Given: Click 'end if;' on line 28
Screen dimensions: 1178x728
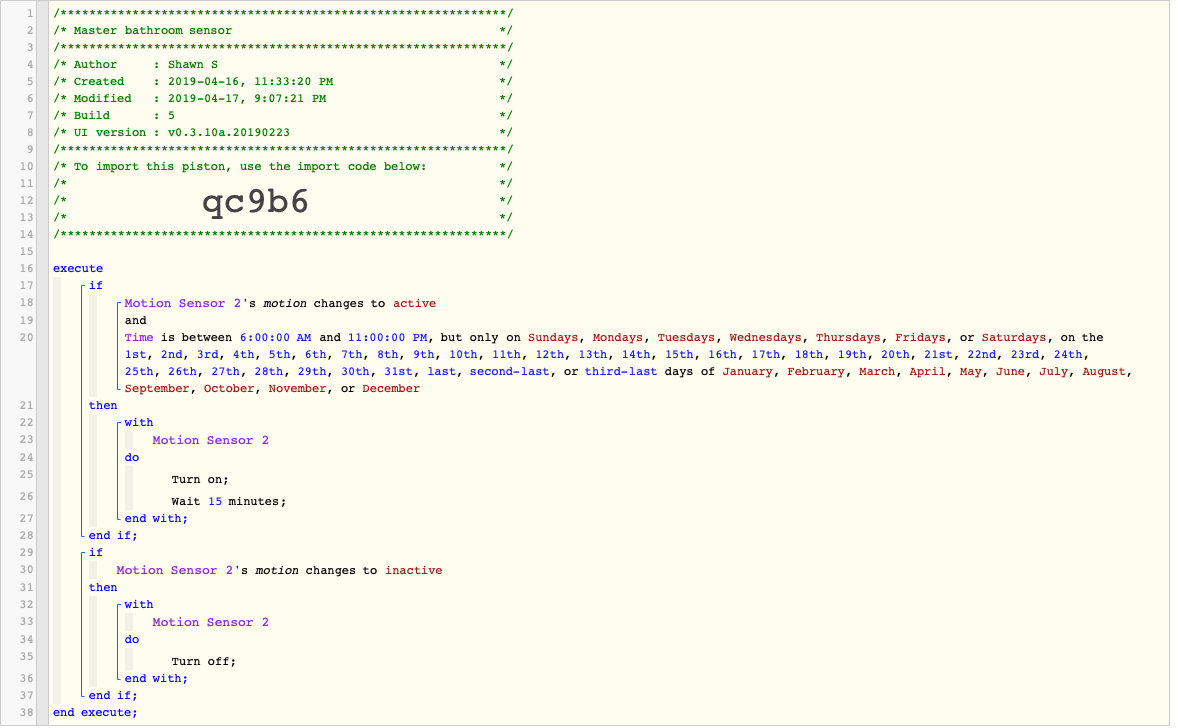Looking at the screenshot, I should tap(113, 536).
